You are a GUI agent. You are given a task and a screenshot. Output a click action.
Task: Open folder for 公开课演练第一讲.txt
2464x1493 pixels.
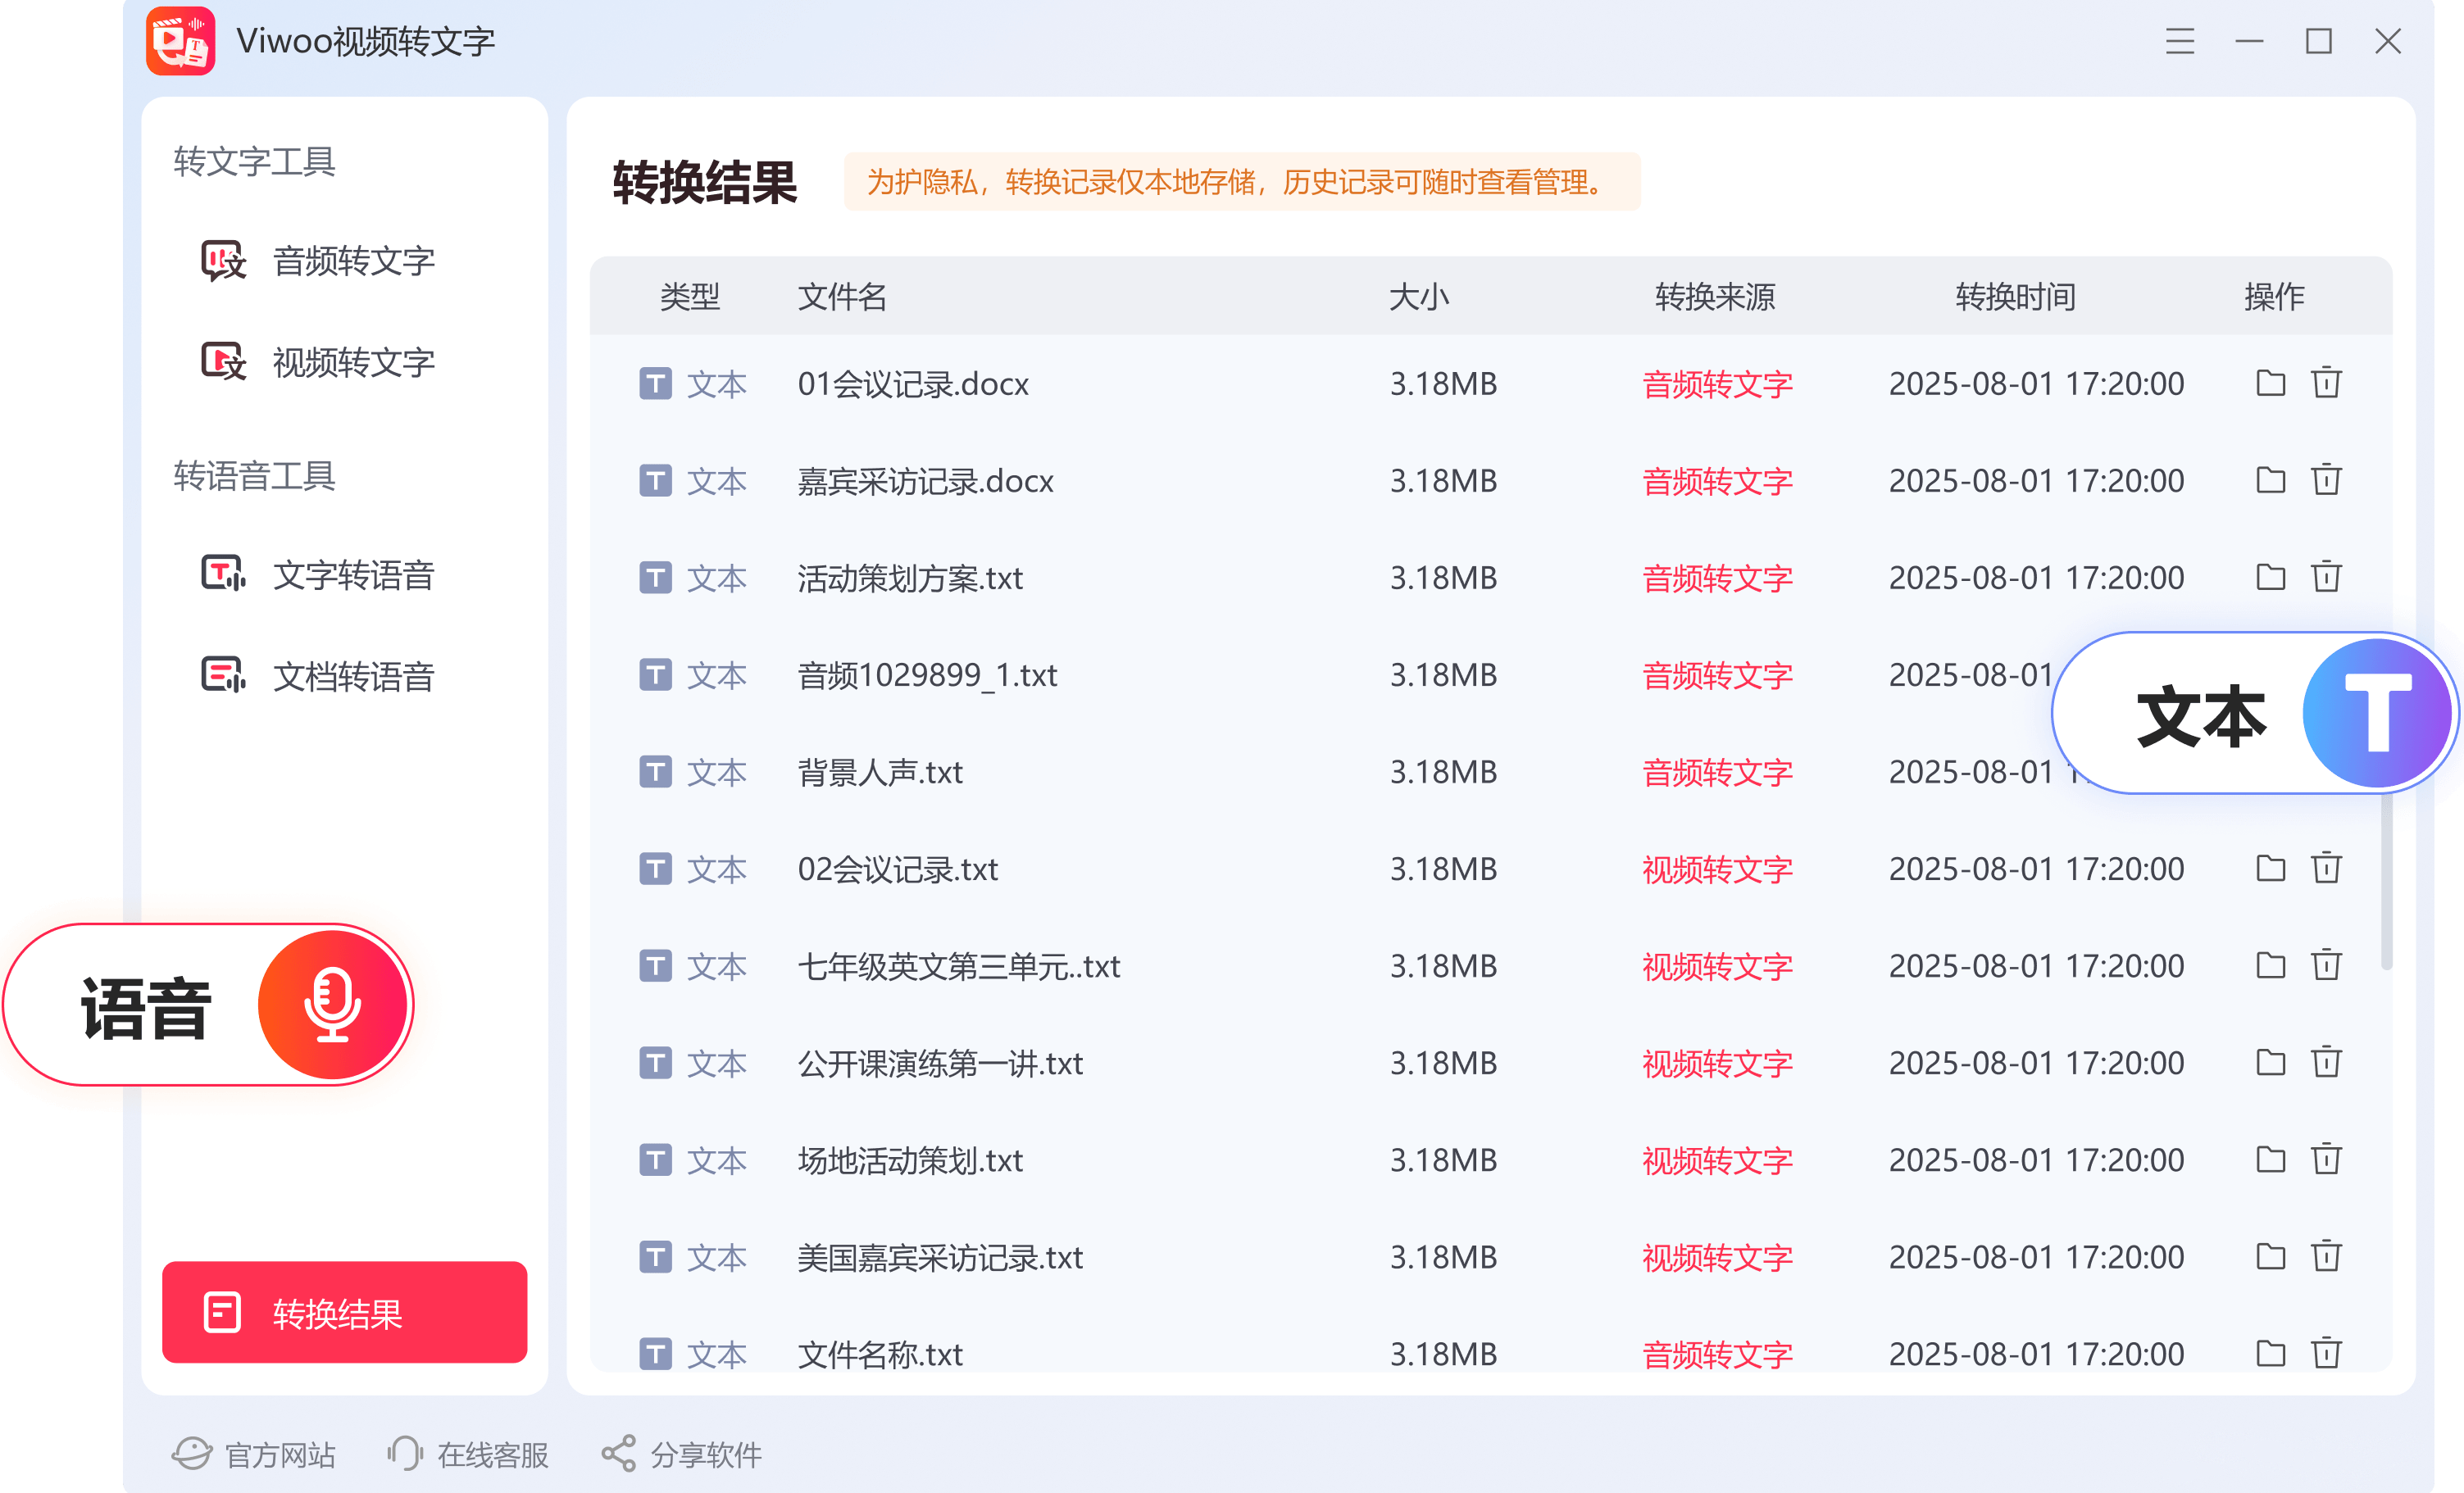coord(2270,1062)
